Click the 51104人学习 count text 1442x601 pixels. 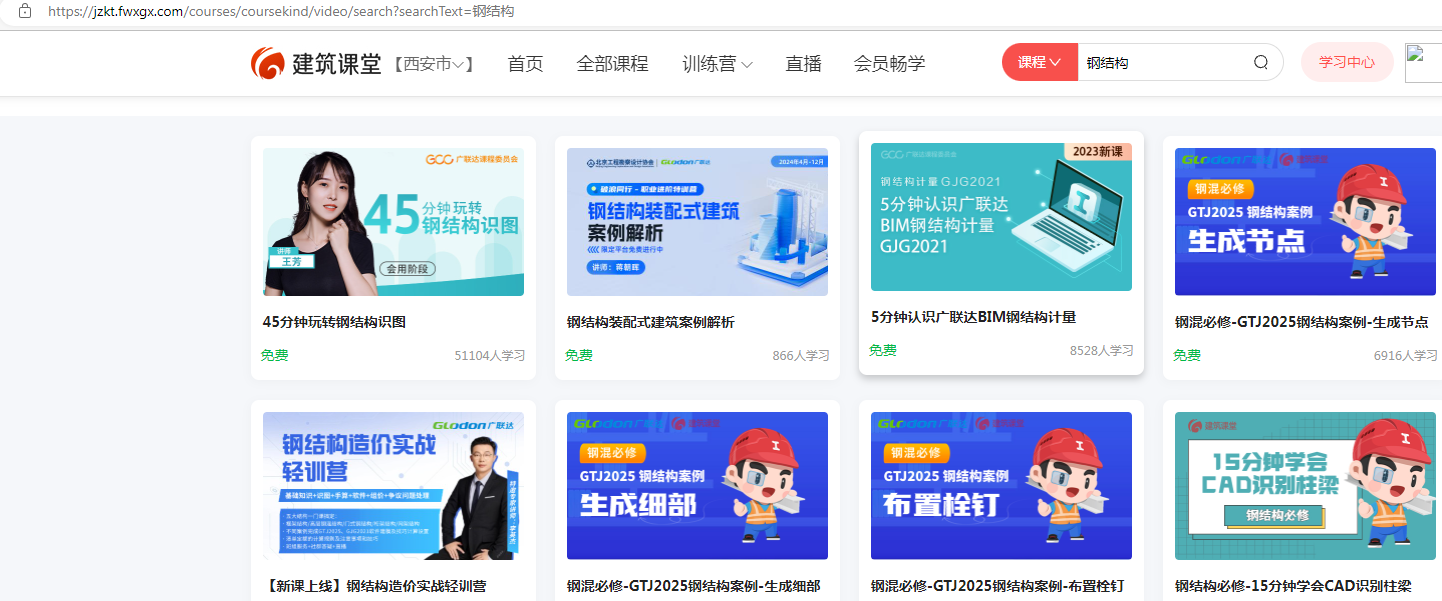pyautogui.click(x=489, y=356)
